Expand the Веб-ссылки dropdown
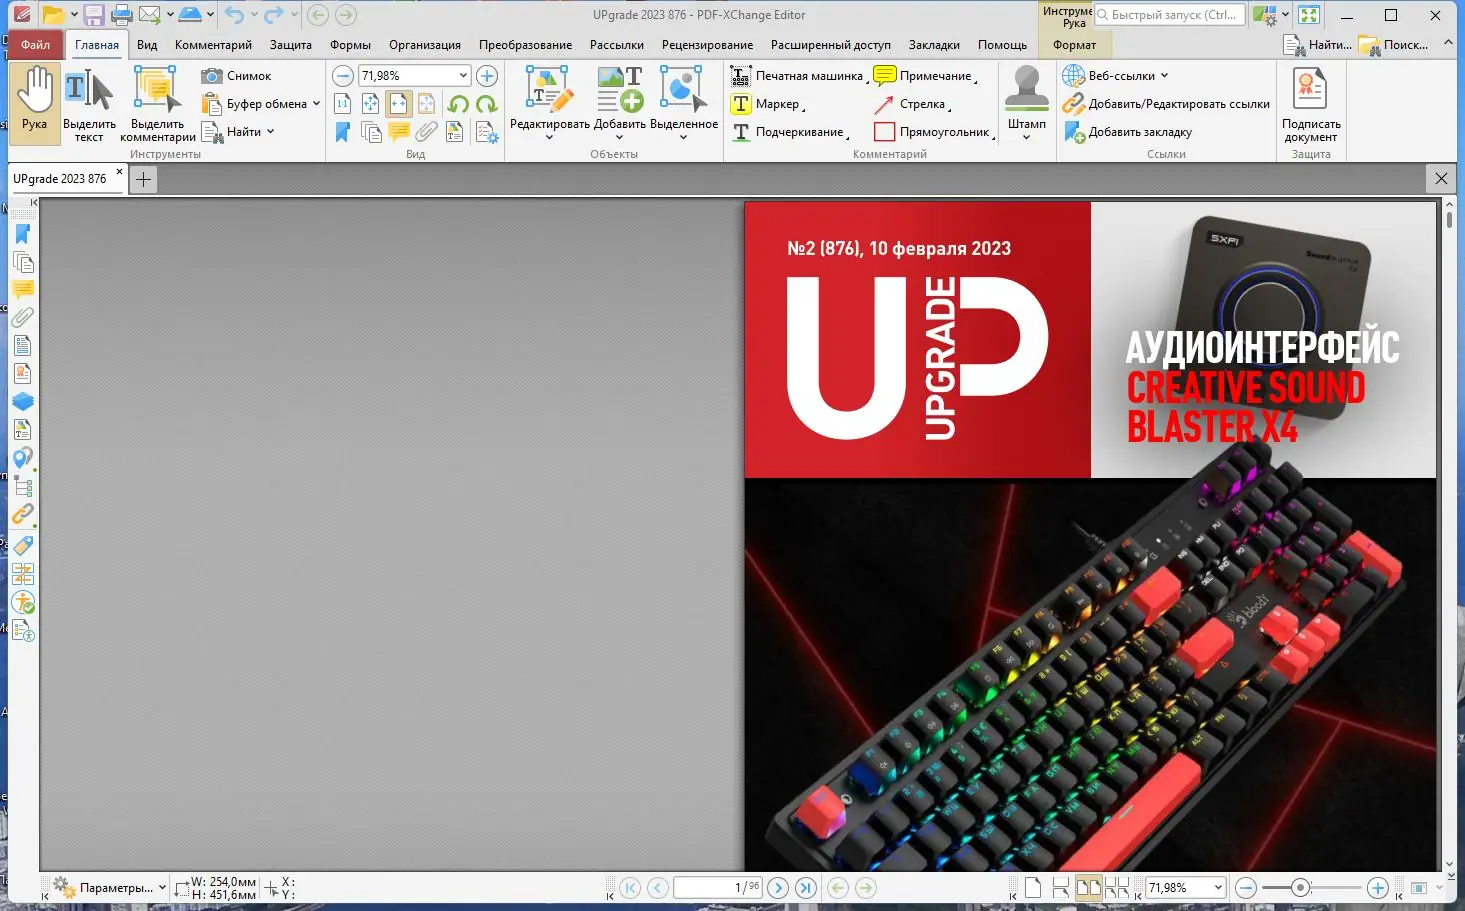 [x=1164, y=76]
